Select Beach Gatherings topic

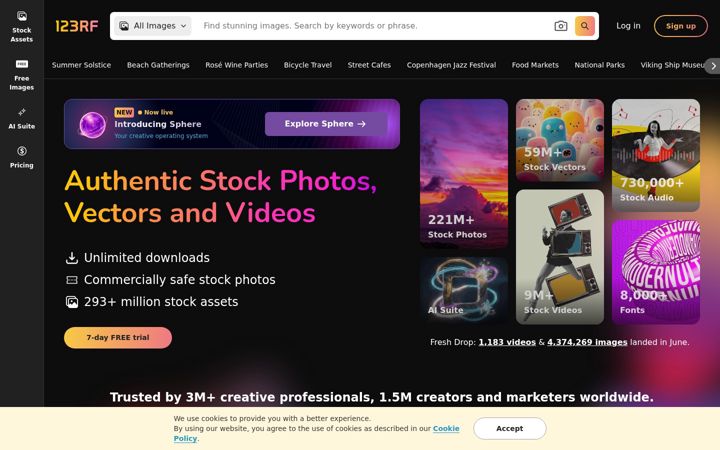point(158,65)
